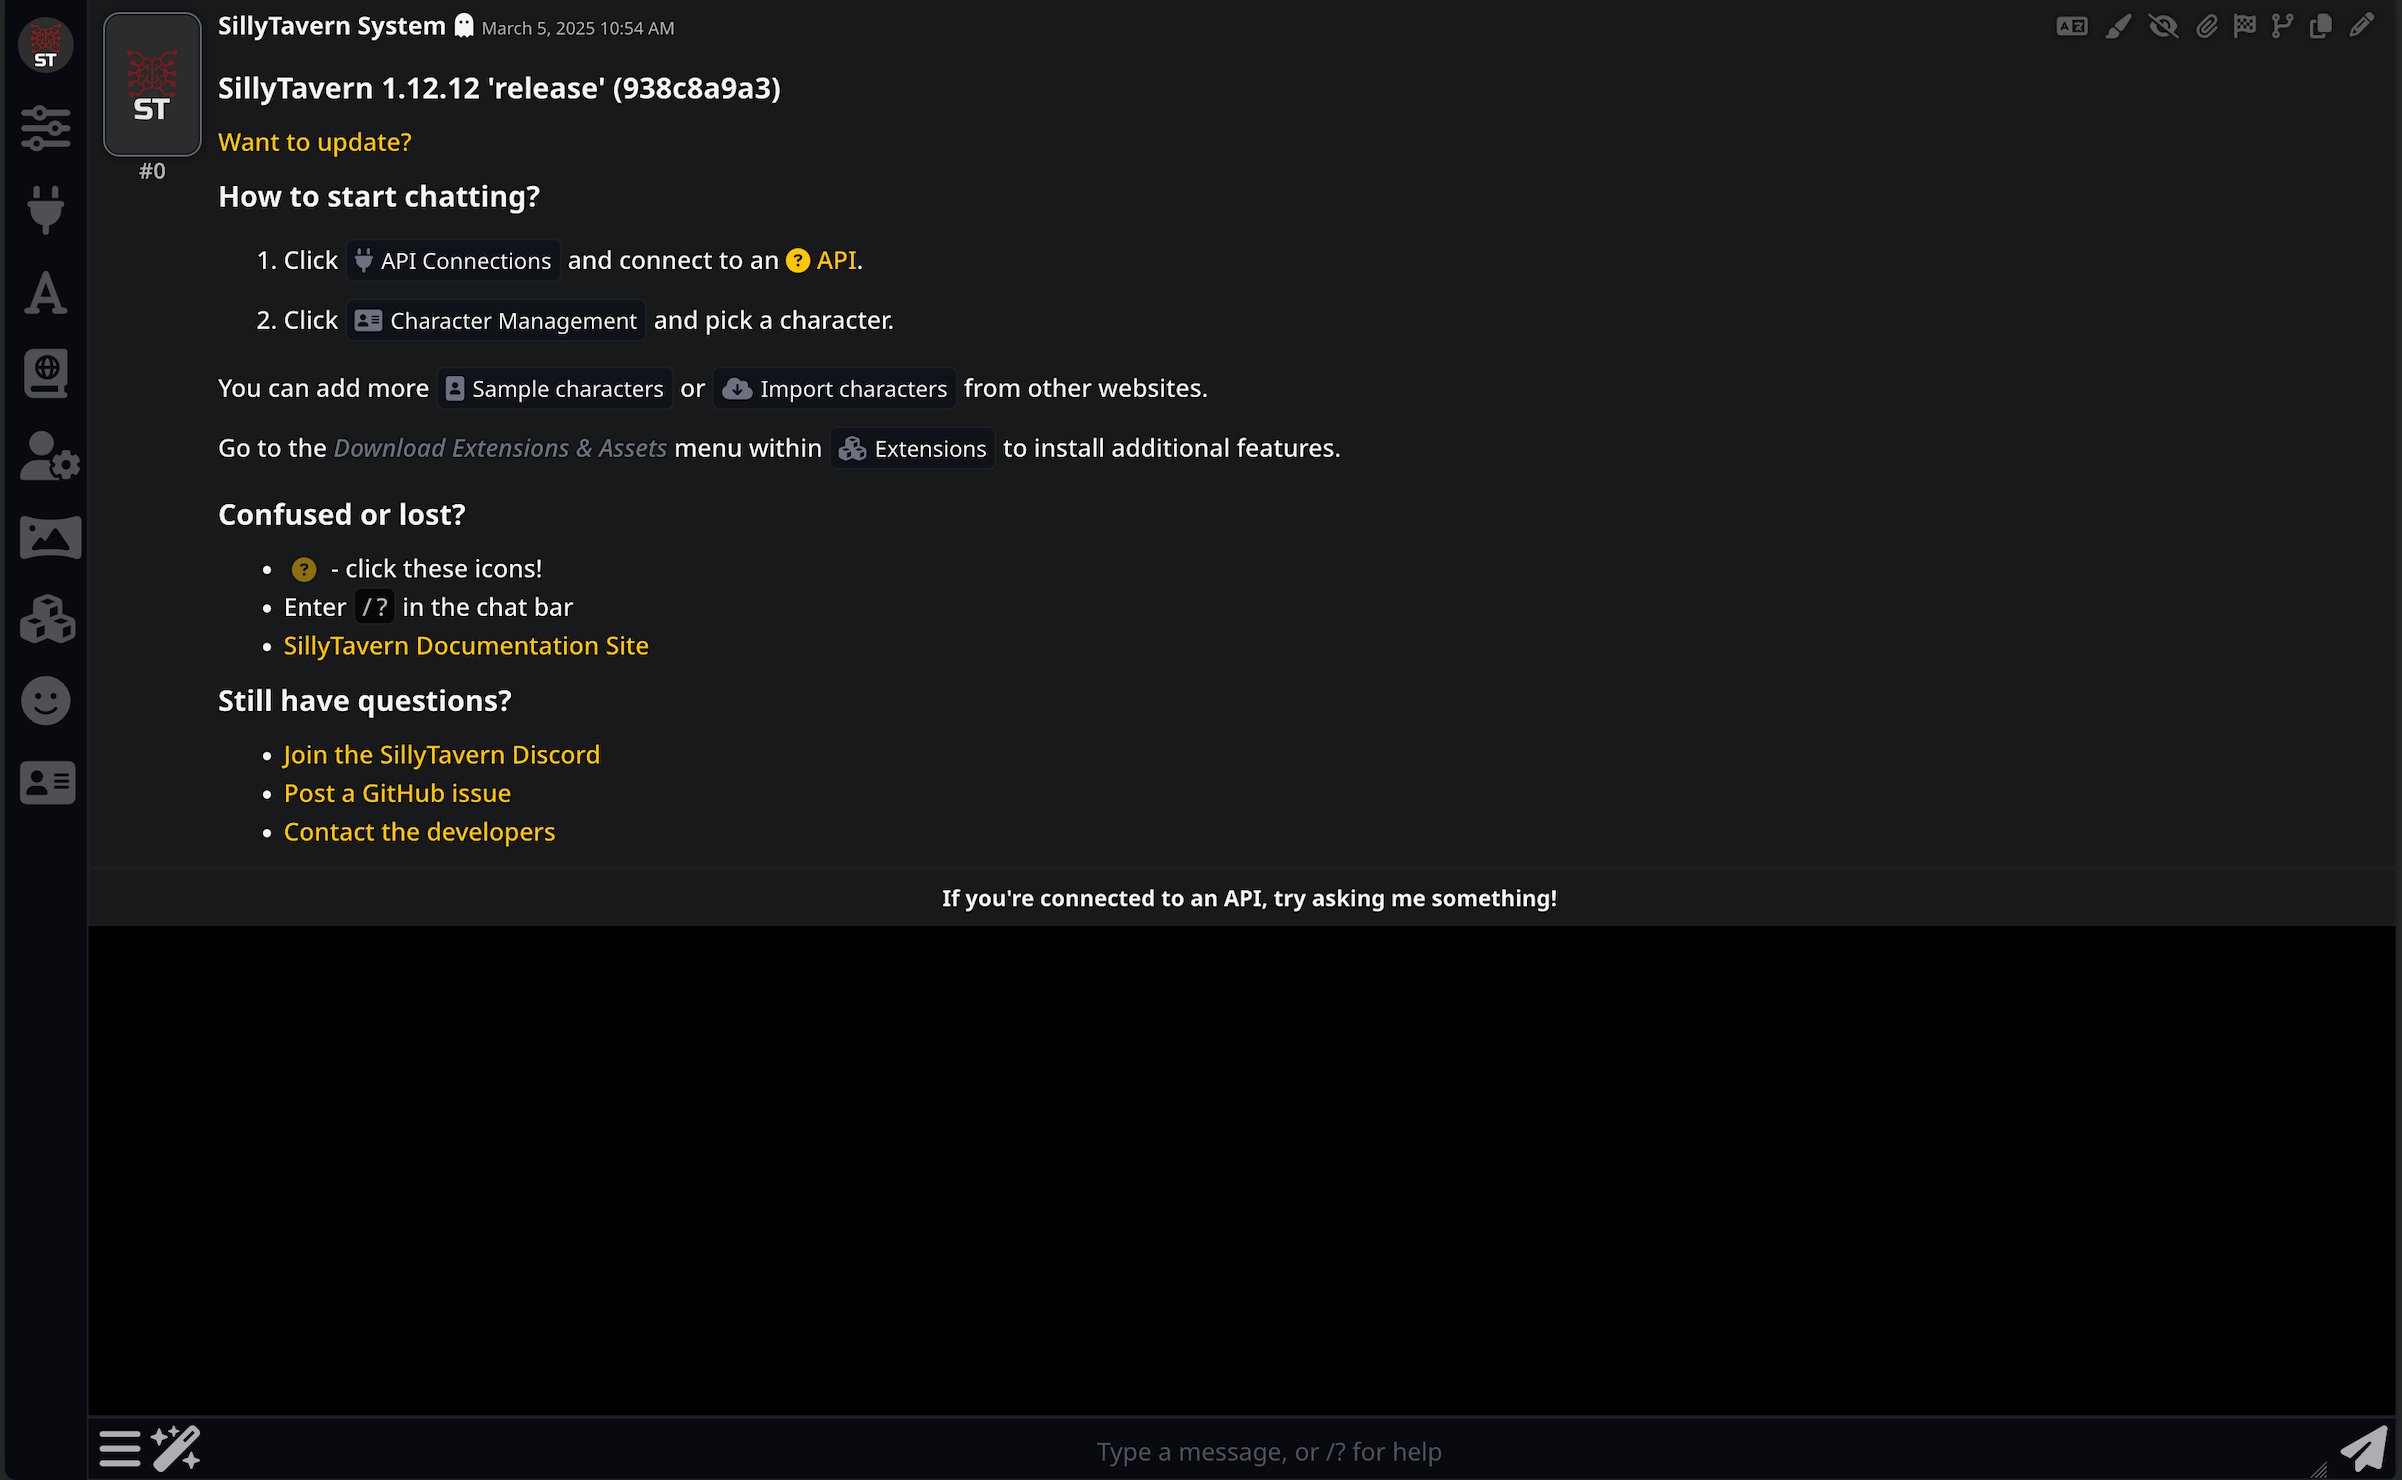Image resolution: width=2402 pixels, height=1480 pixels.
Task: Open Character Management card icon in sidebar
Action: 48,782
